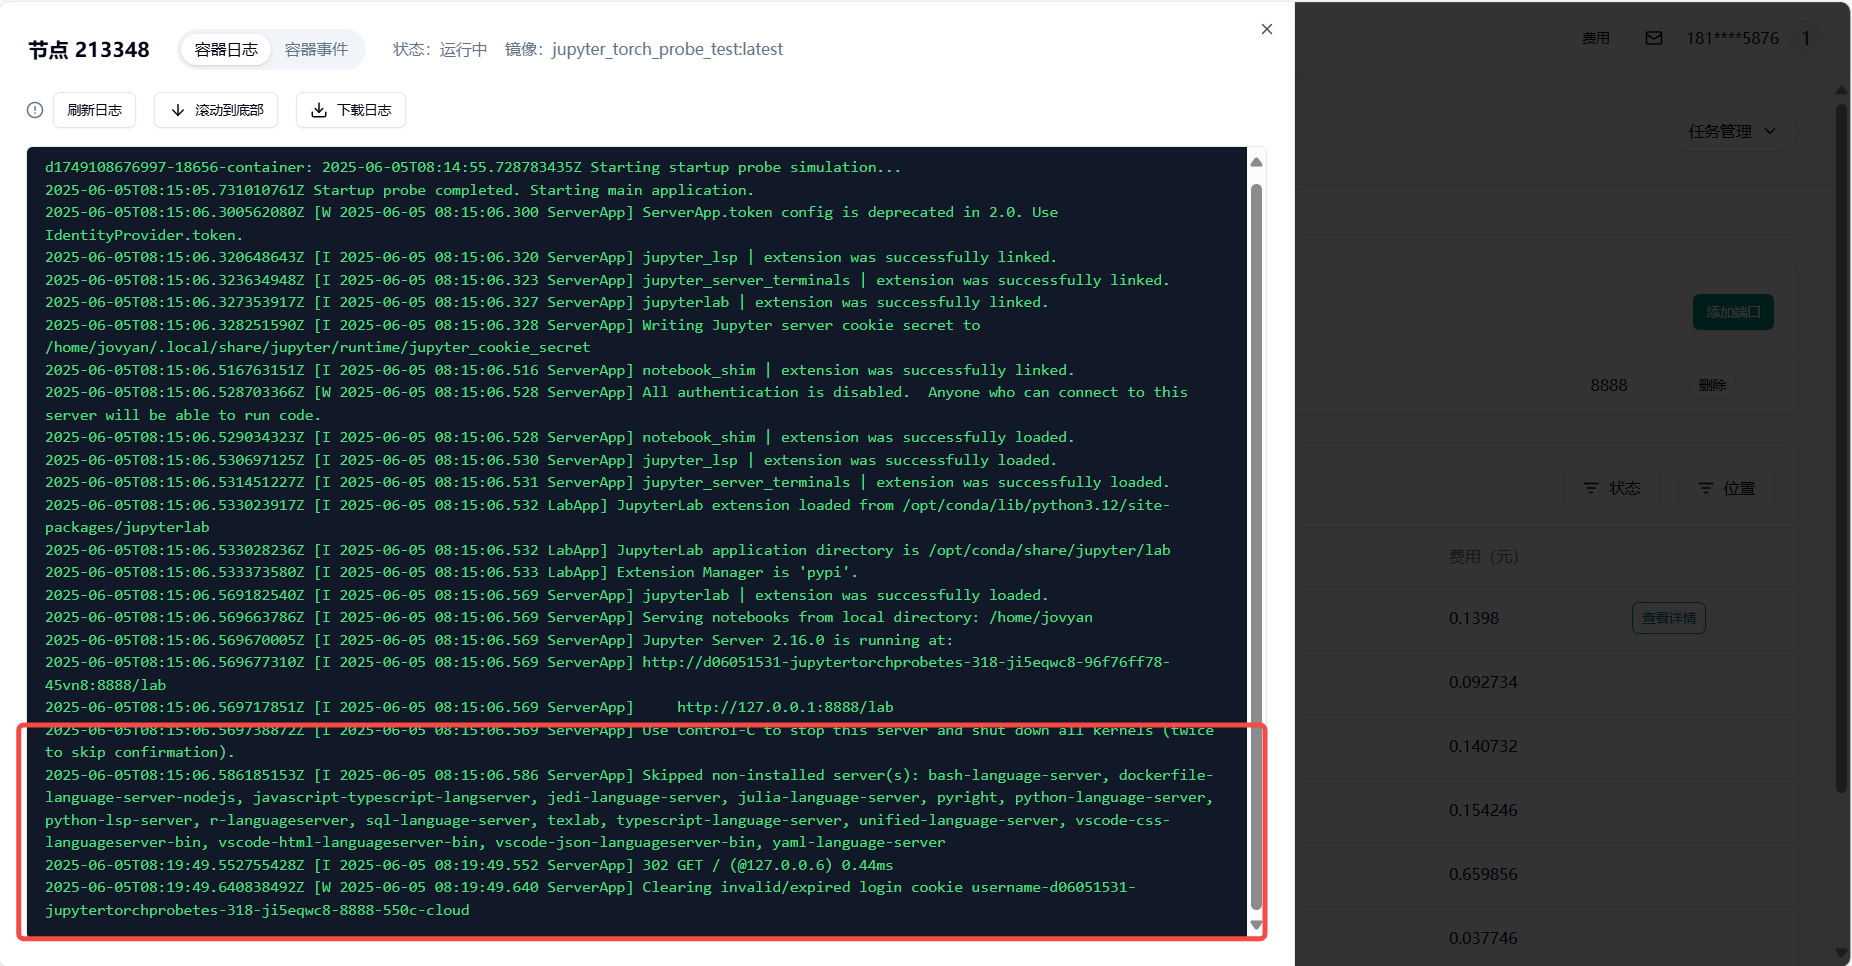Click the log scrollbar down arrow
This screenshot has height=966, width=1852.
(1256, 925)
